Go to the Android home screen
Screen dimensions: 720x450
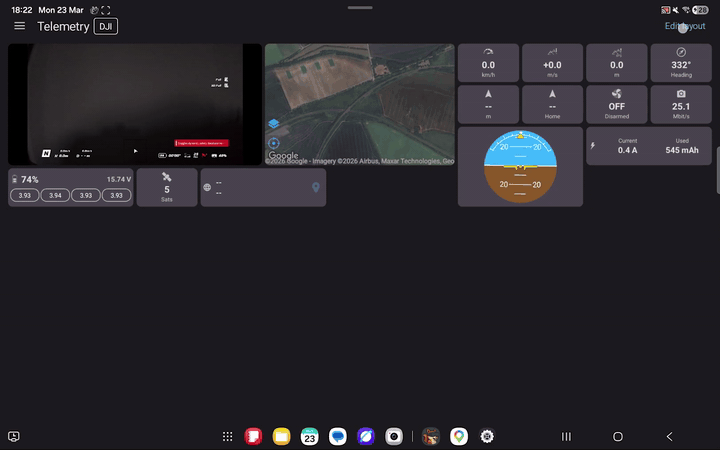(x=618, y=436)
